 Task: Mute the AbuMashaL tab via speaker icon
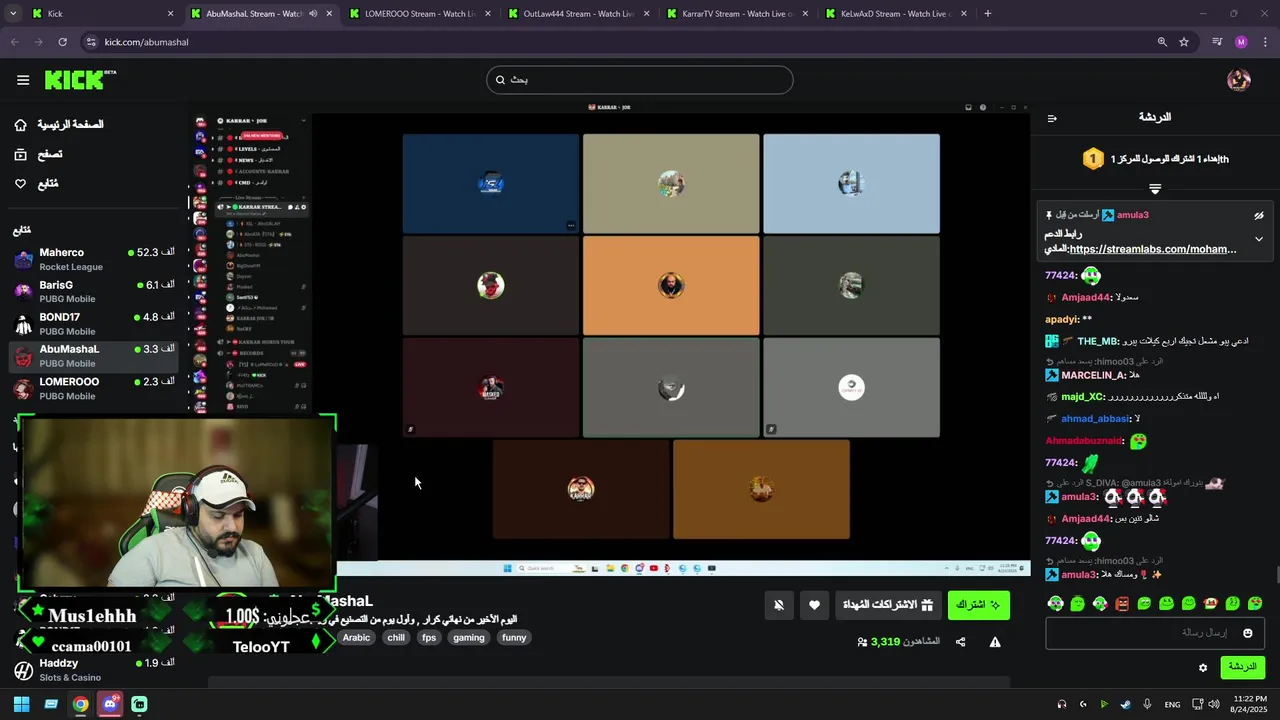[313, 14]
